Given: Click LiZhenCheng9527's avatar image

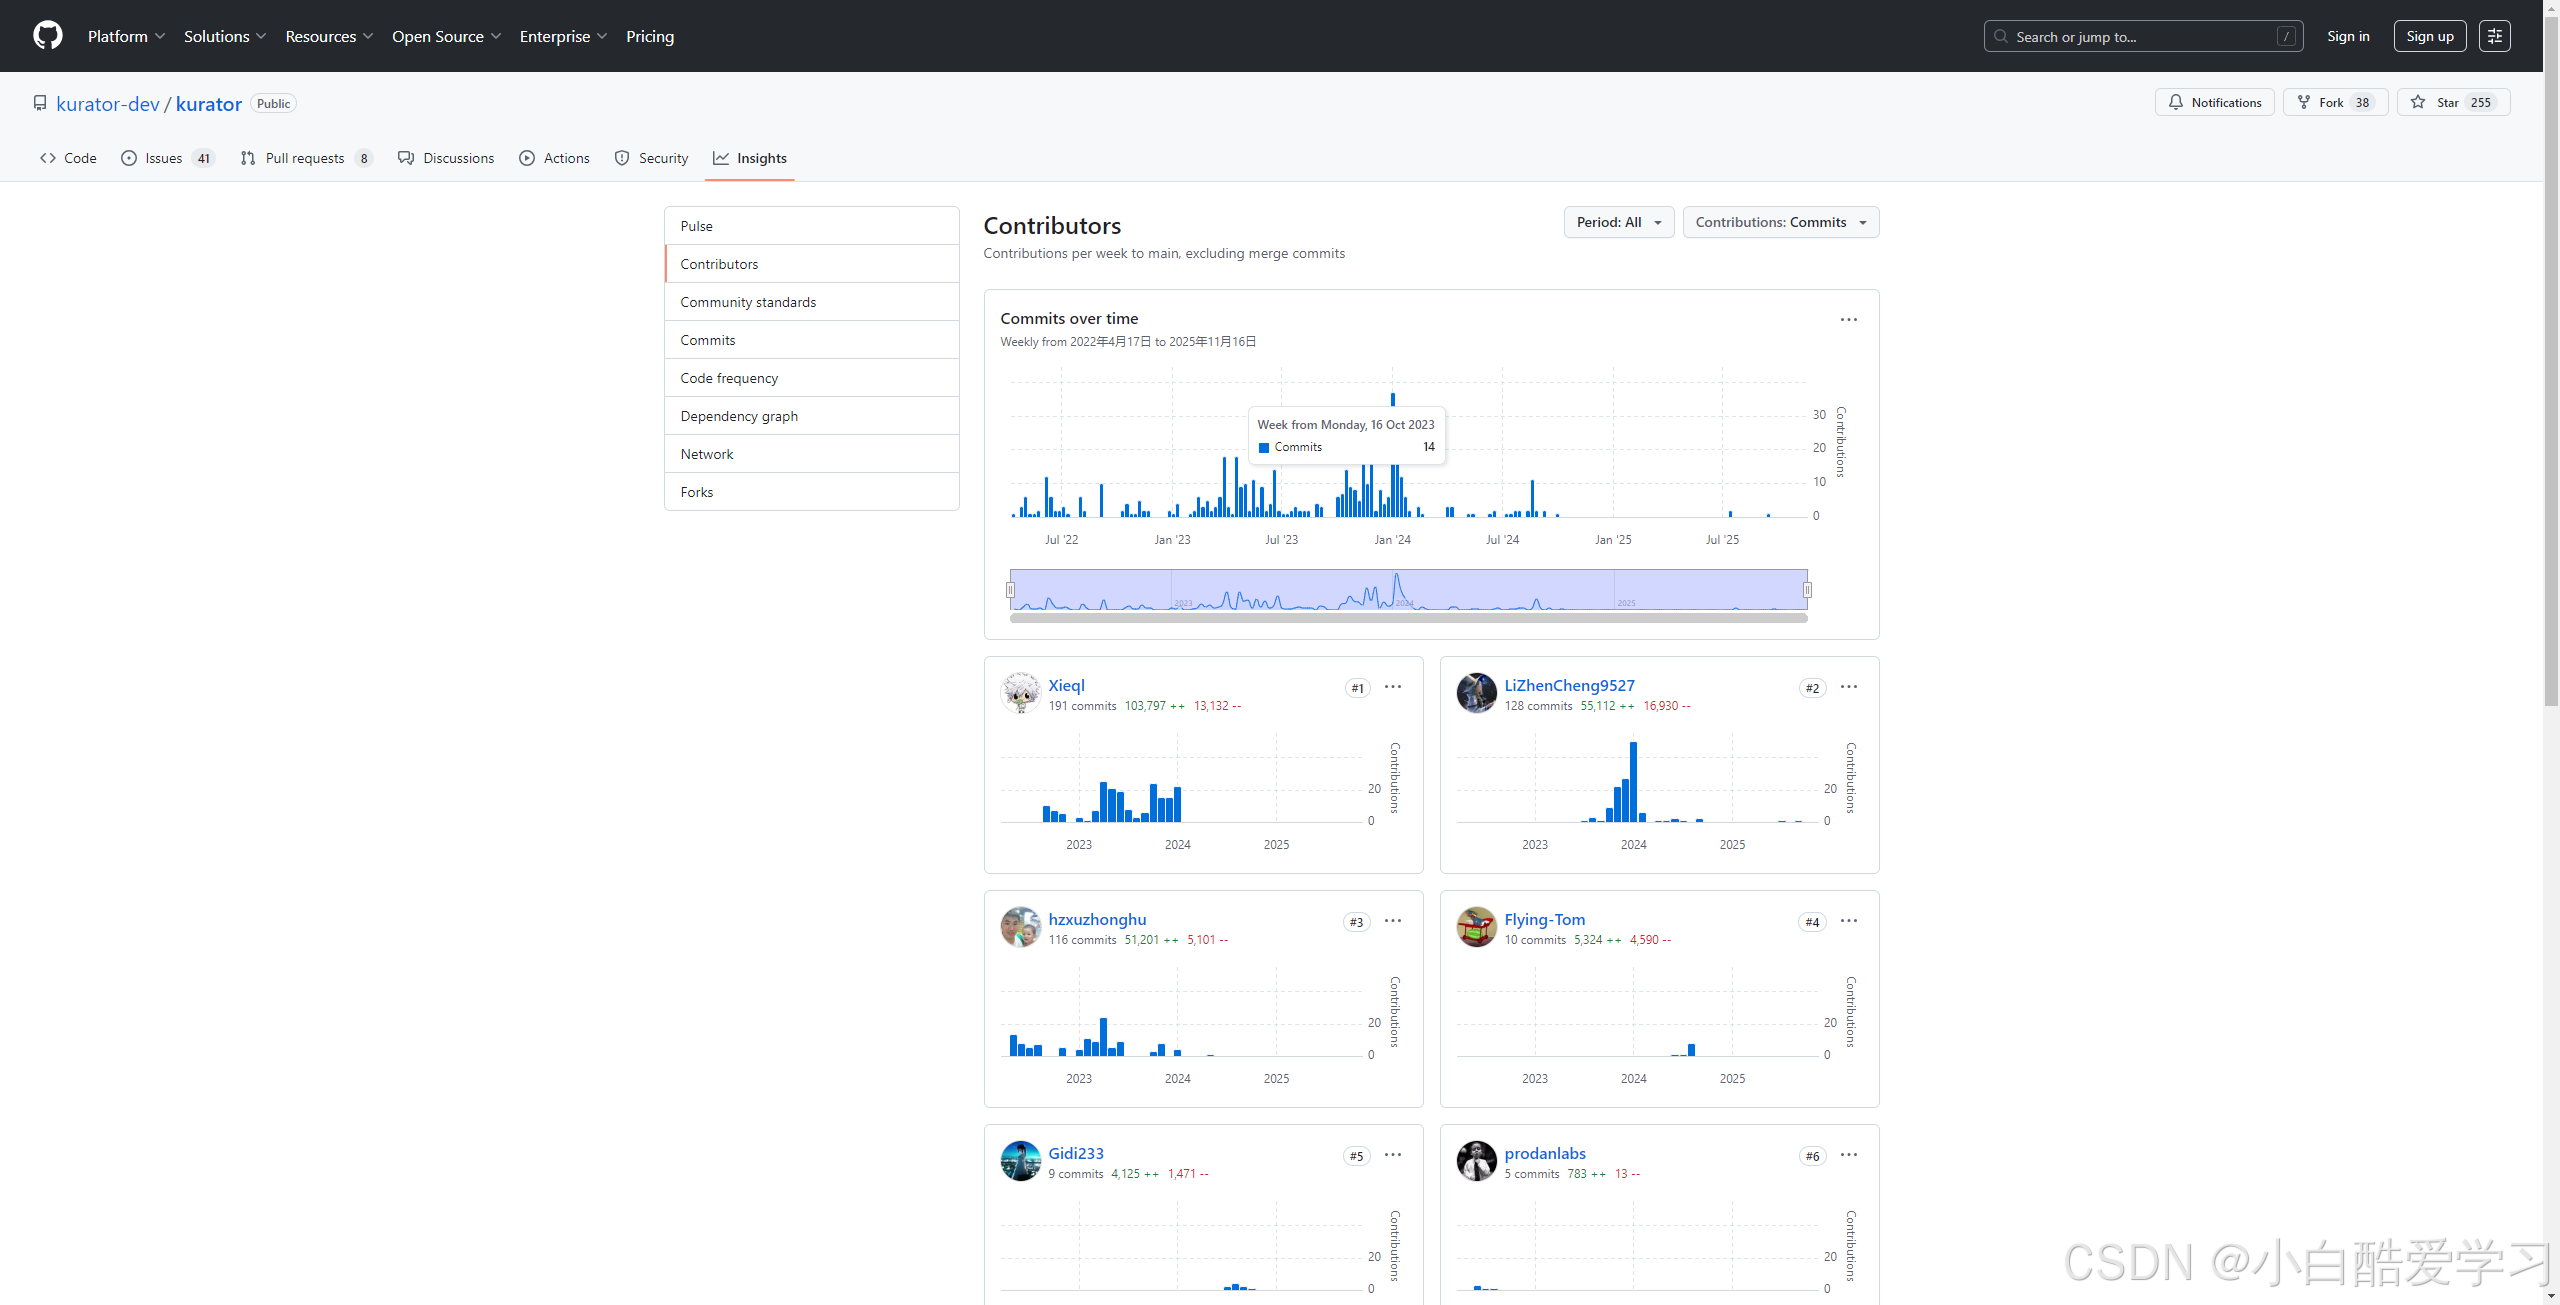Looking at the screenshot, I should coord(1476,693).
